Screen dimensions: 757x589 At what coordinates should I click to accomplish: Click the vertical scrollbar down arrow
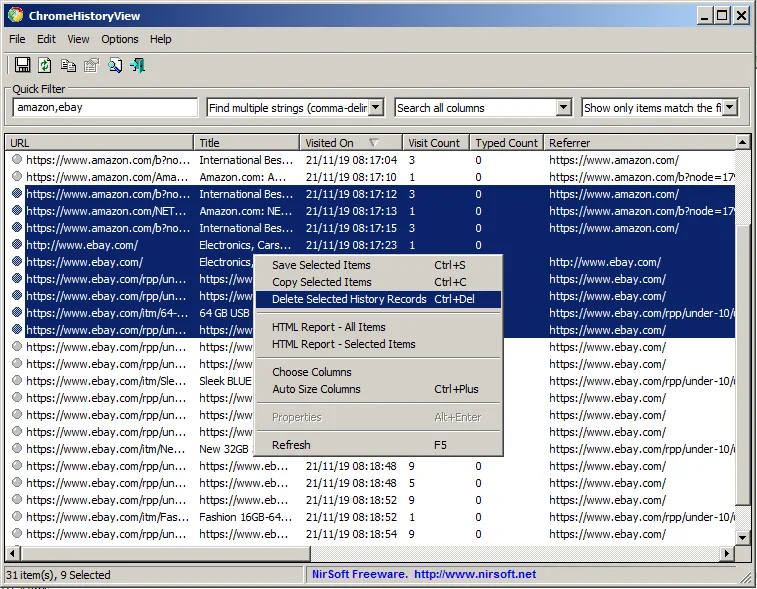coord(743,537)
